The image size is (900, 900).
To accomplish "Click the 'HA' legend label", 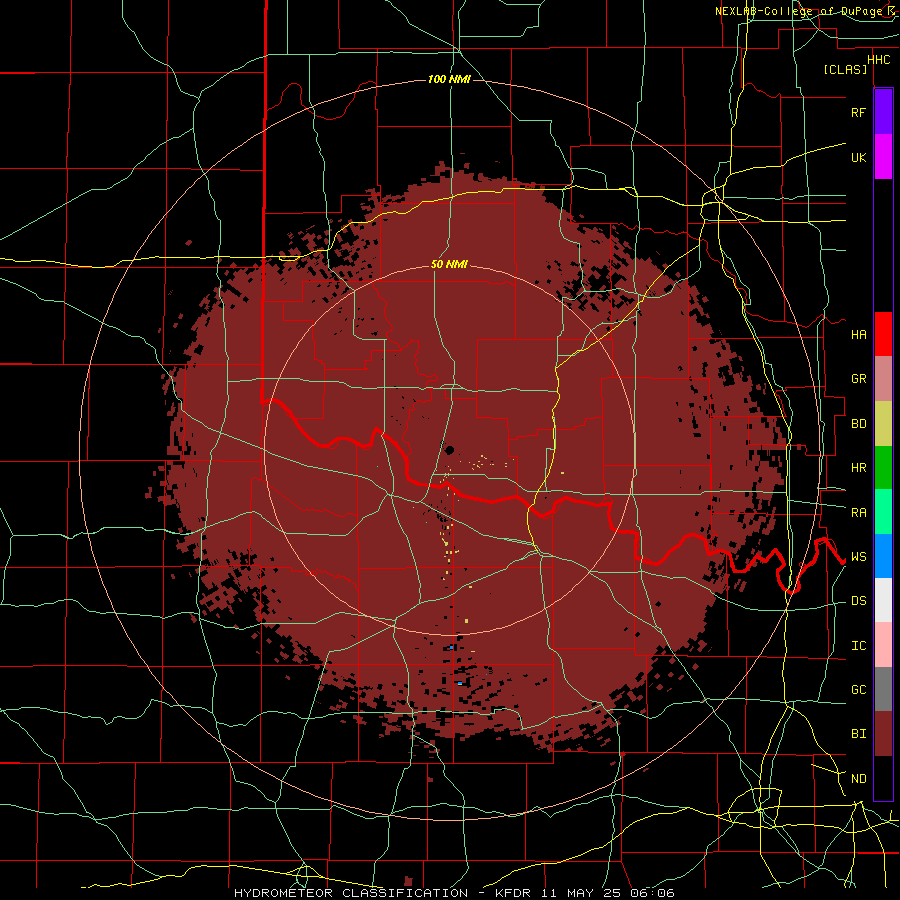I will [858, 335].
